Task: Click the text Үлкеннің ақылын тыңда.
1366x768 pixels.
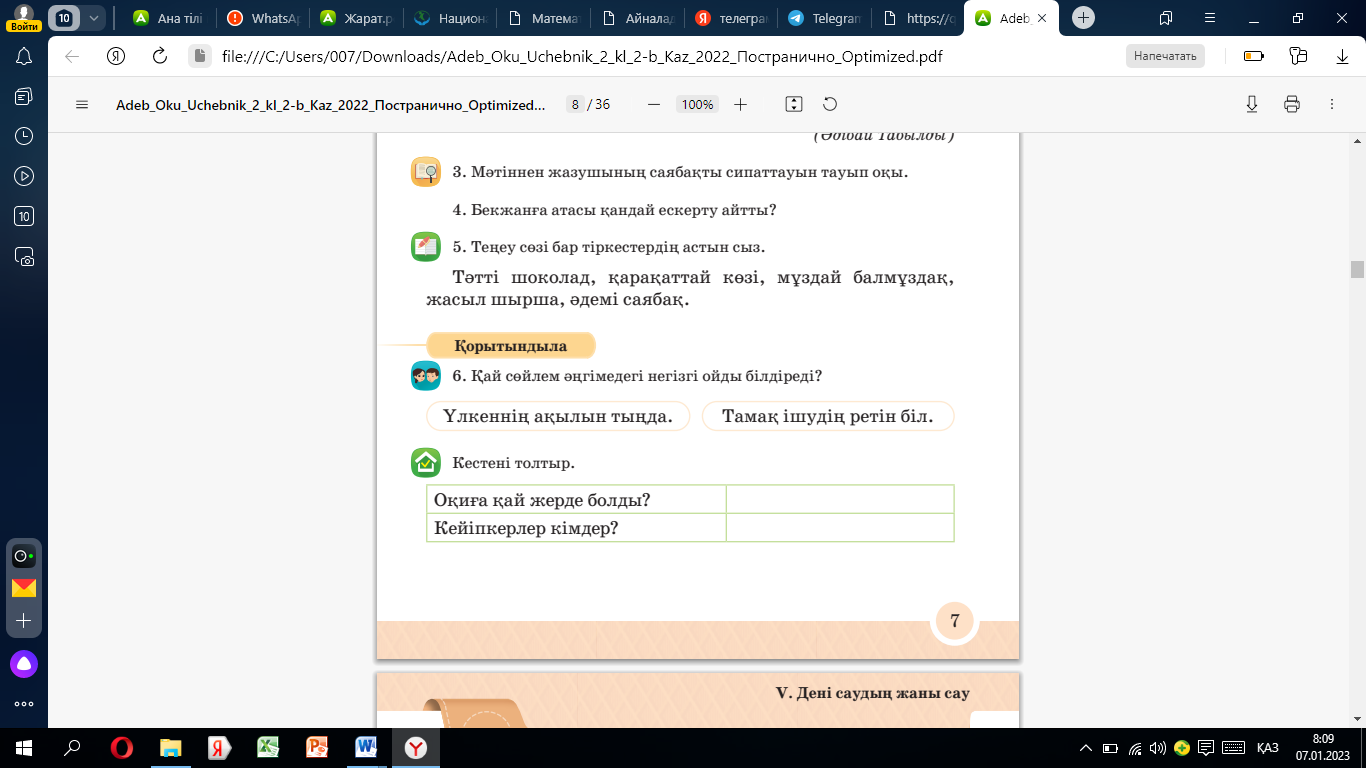Action: pos(558,416)
